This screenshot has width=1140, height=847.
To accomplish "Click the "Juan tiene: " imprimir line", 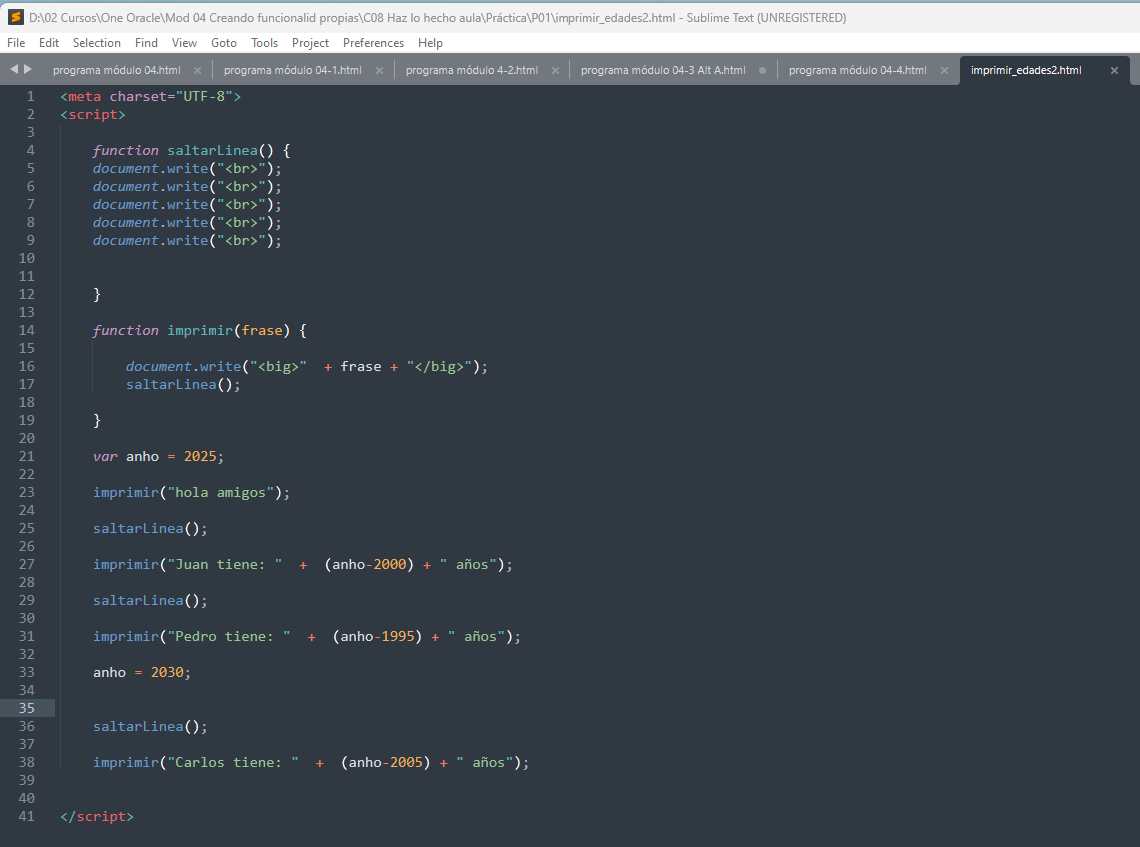I will click(x=303, y=565).
